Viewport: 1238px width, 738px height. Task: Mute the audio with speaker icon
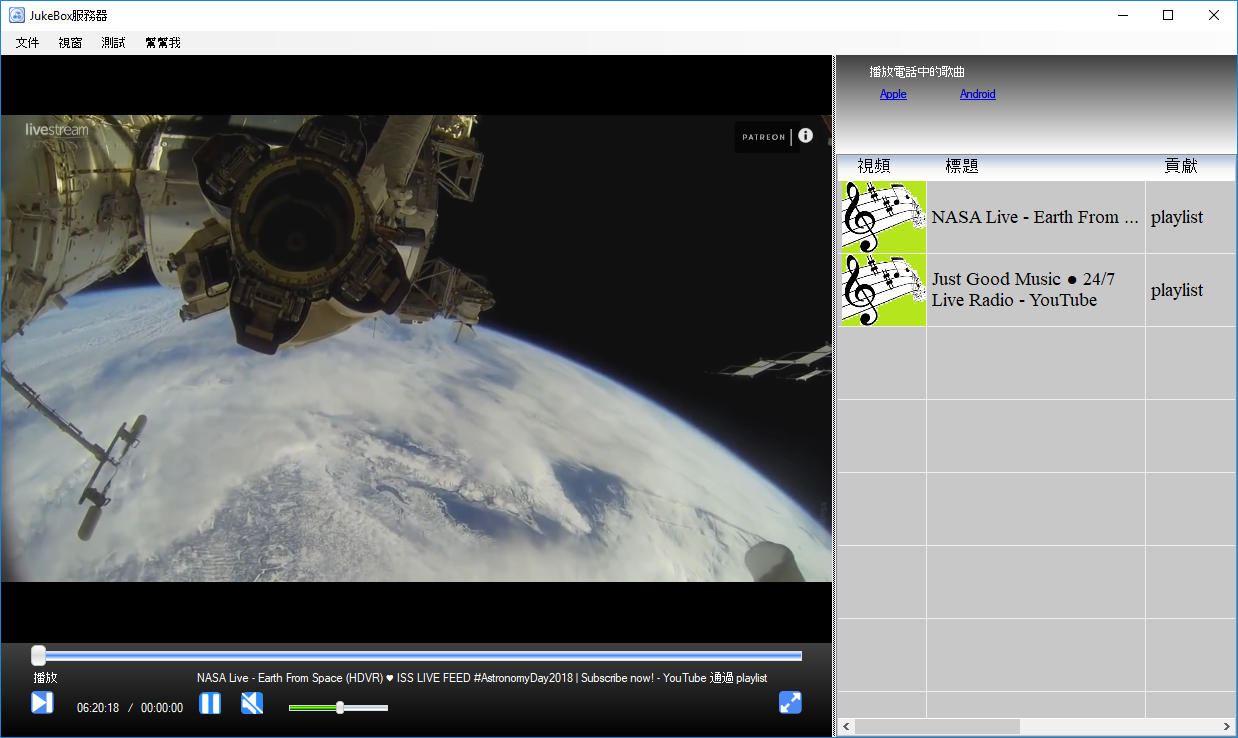pyautogui.click(x=252, y=703)
